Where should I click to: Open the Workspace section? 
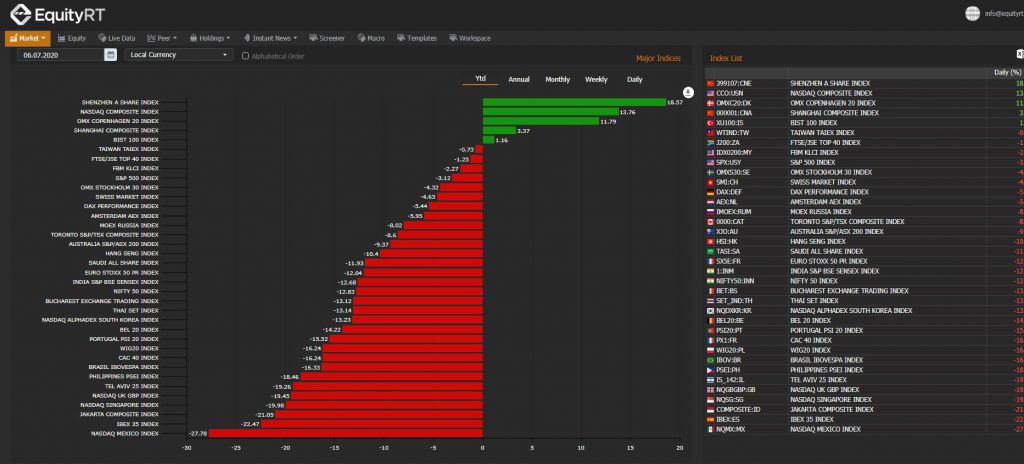coord(470,39)
